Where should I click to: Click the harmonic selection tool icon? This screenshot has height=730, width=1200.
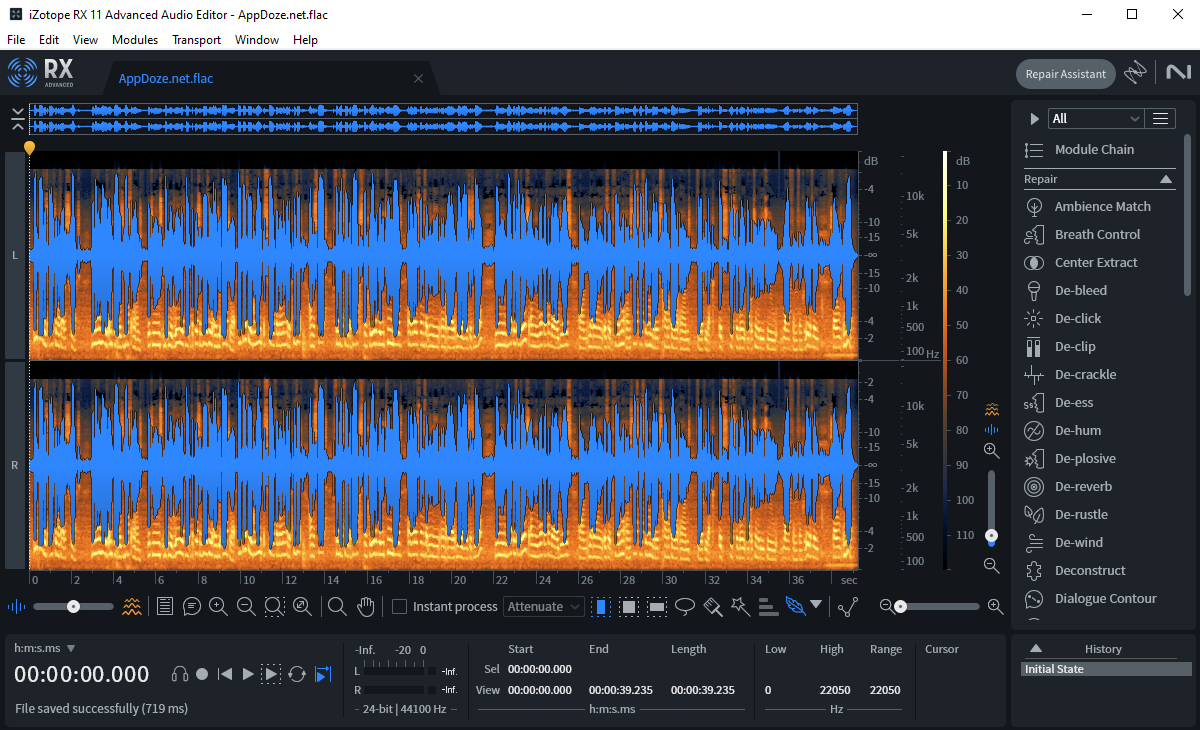point(768,606)
